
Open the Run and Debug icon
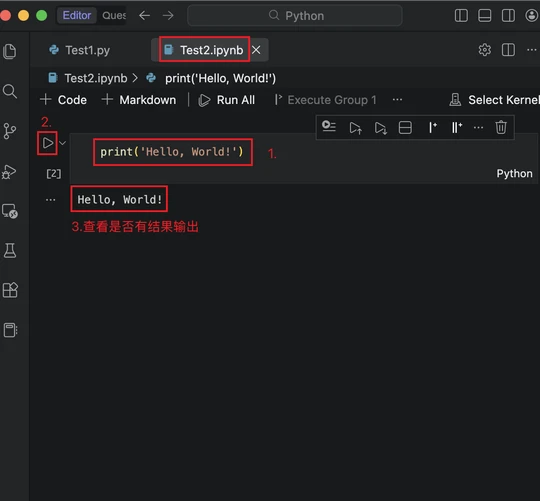click(x=9, y=172)
